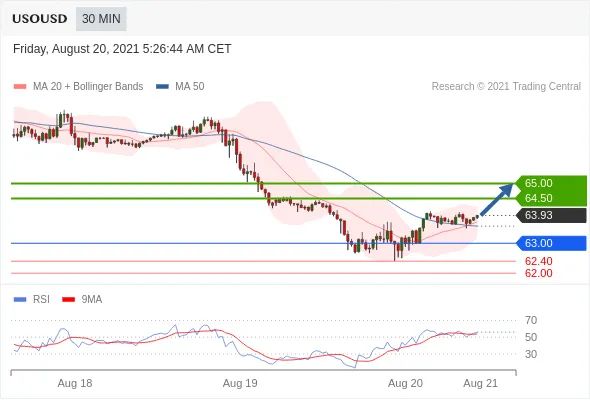Click the Aug 20 date axis marker

(405, 383)
